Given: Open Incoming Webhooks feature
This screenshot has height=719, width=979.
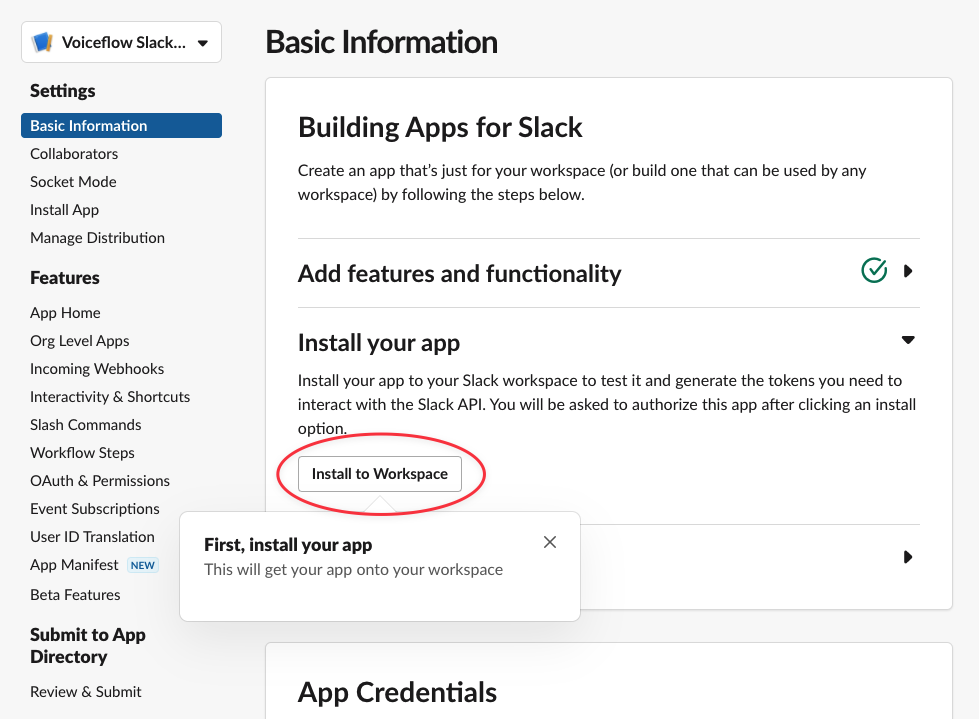Looking at the screenshot, I should coord(97,369).
